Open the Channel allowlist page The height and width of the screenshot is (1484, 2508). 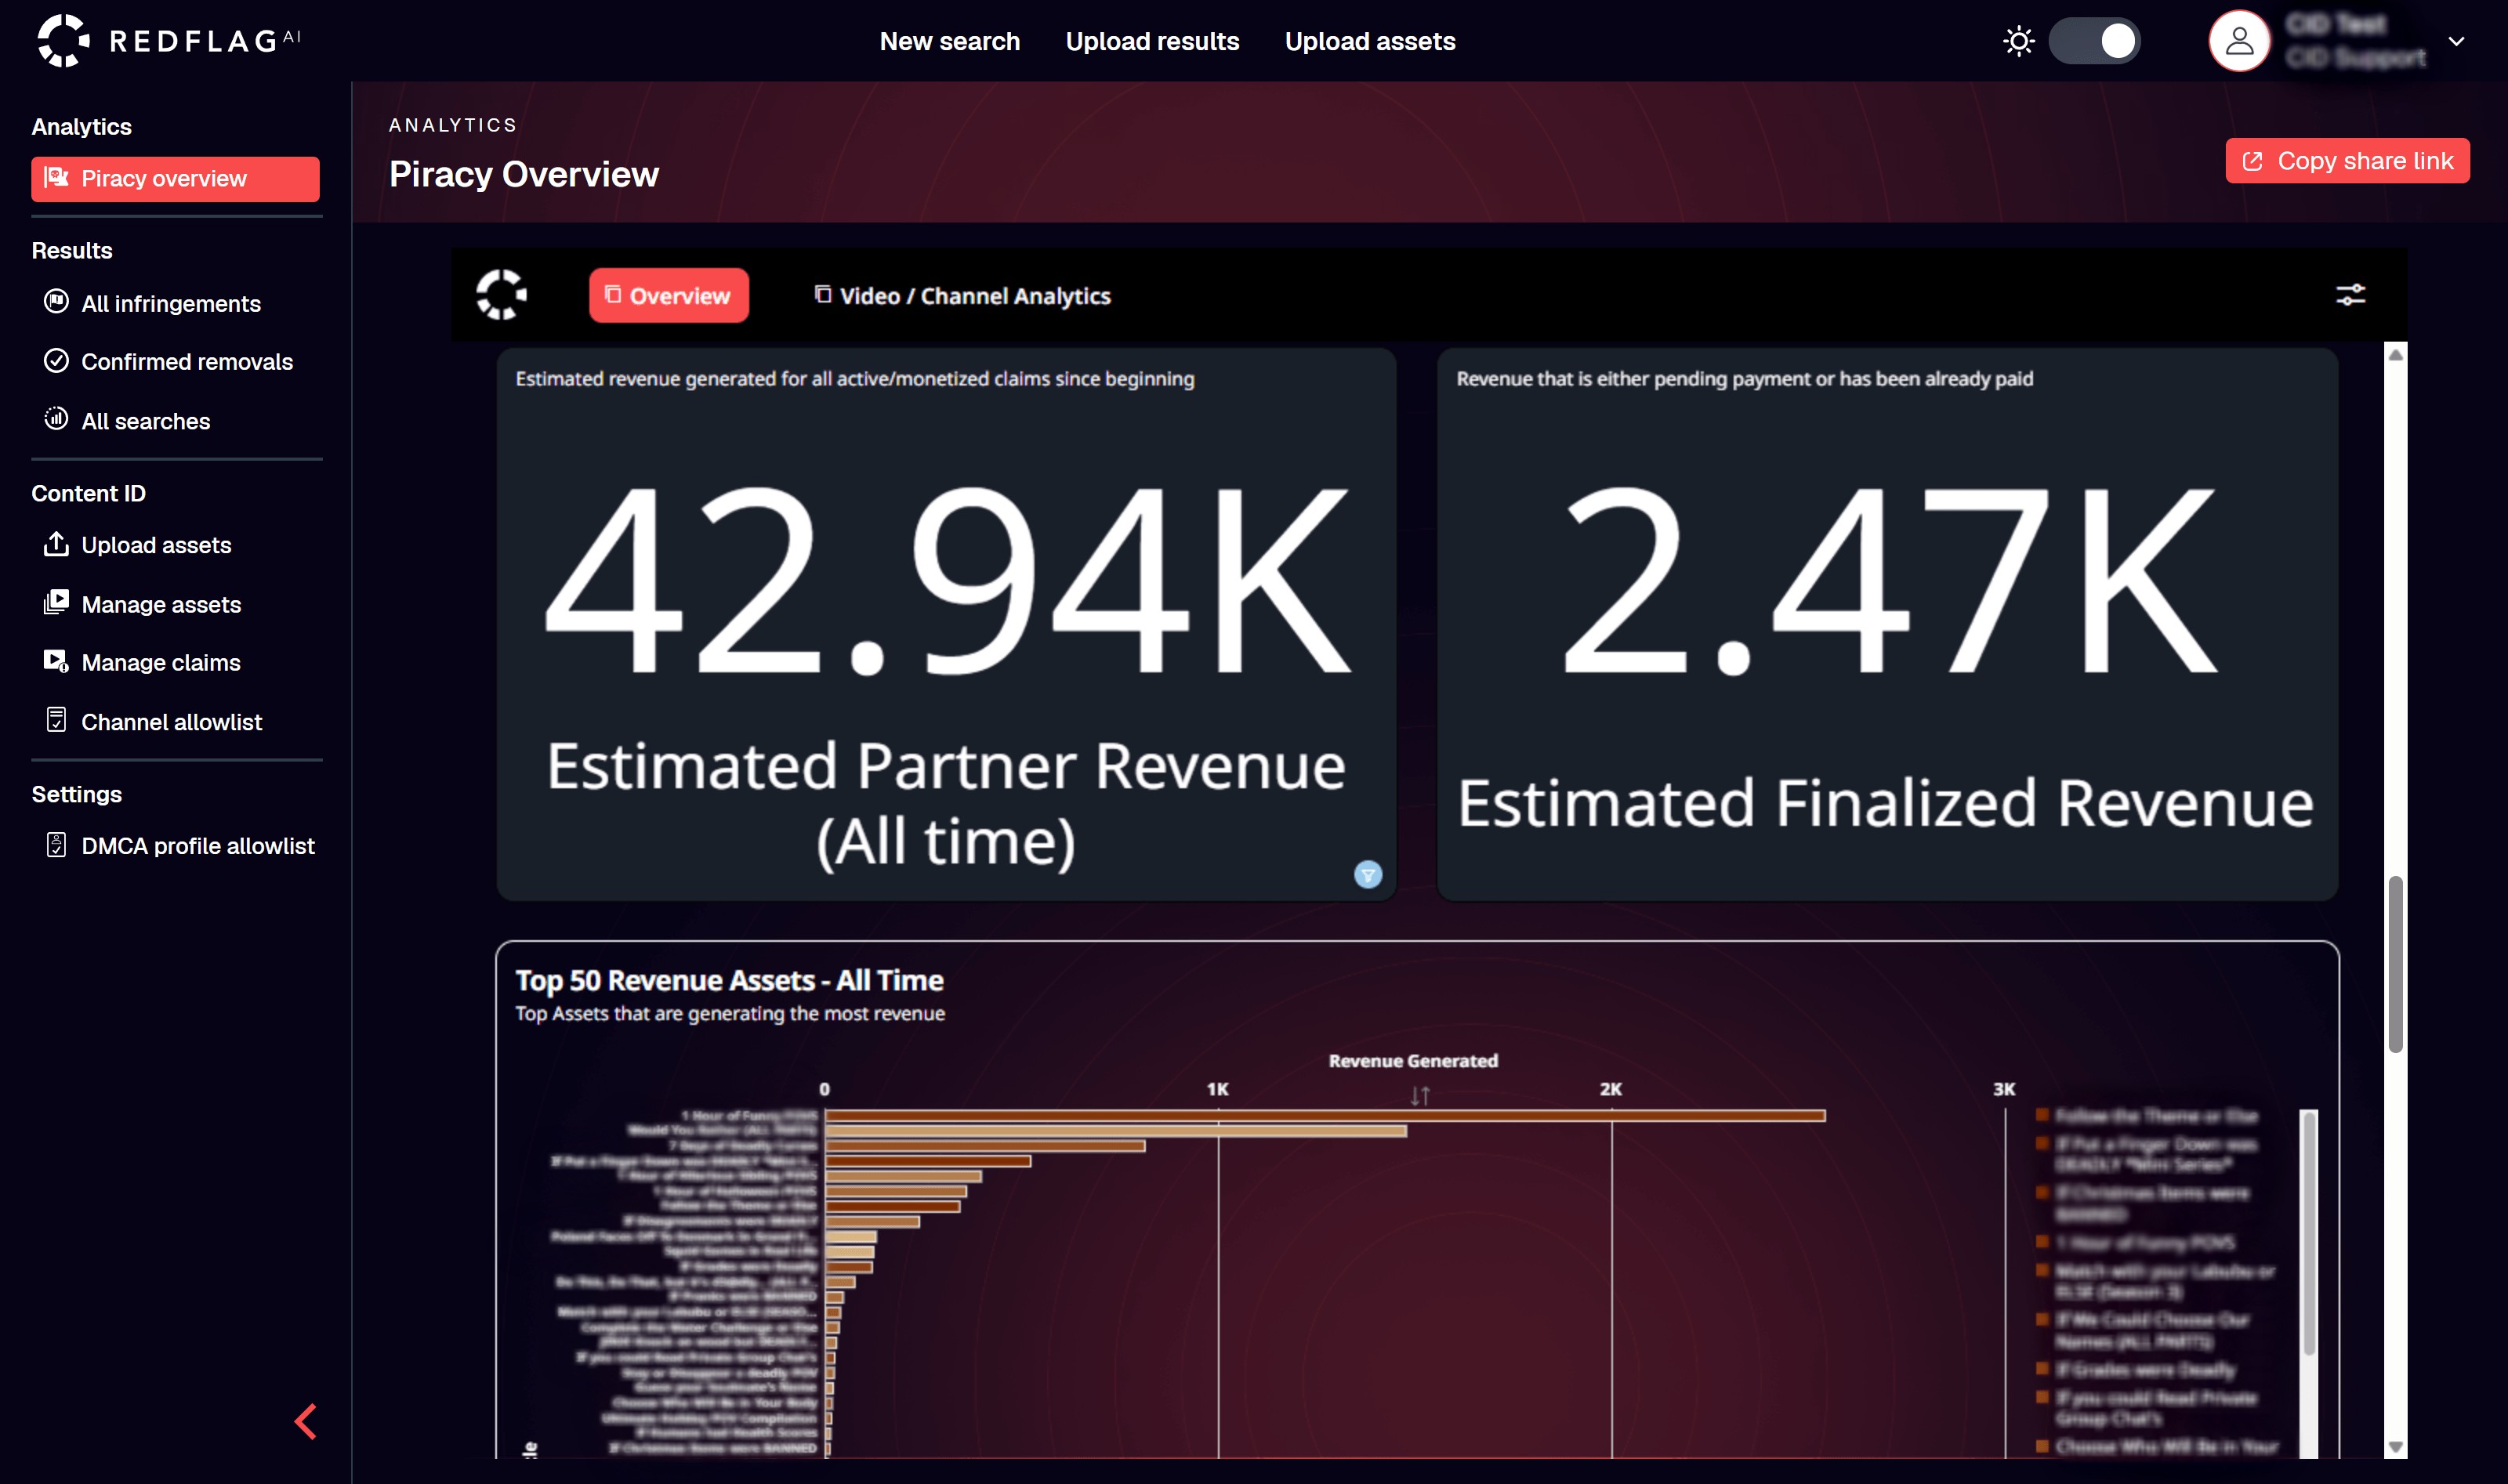click(x=171, y=722)
